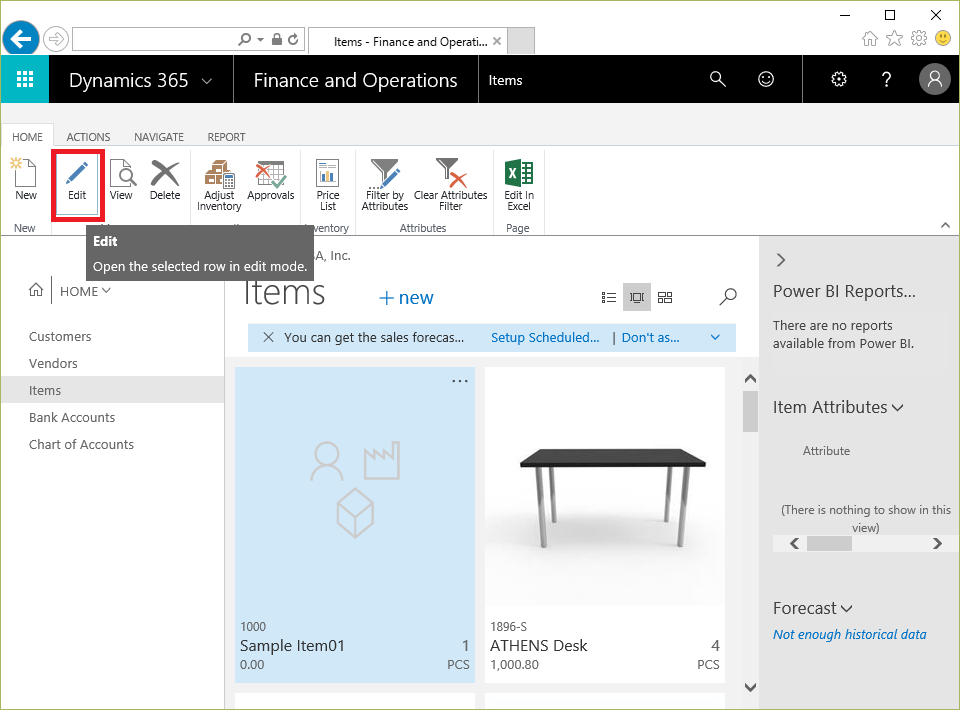The height and width of the screenshot is (710, 960).
Task: Open the app launcher waffle icon
Action: (x=25, y=80)
